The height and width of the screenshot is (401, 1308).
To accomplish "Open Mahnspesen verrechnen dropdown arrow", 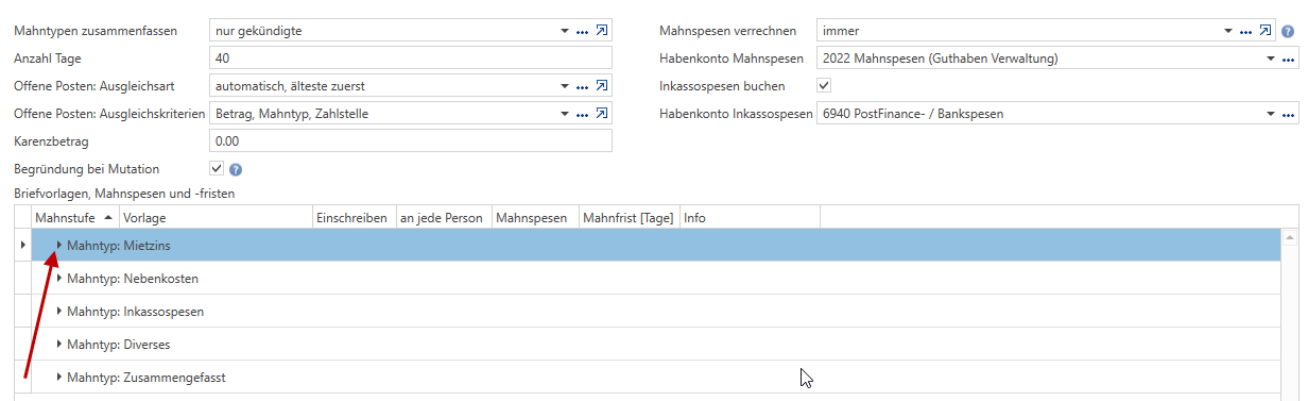I will pos(1229,31).
